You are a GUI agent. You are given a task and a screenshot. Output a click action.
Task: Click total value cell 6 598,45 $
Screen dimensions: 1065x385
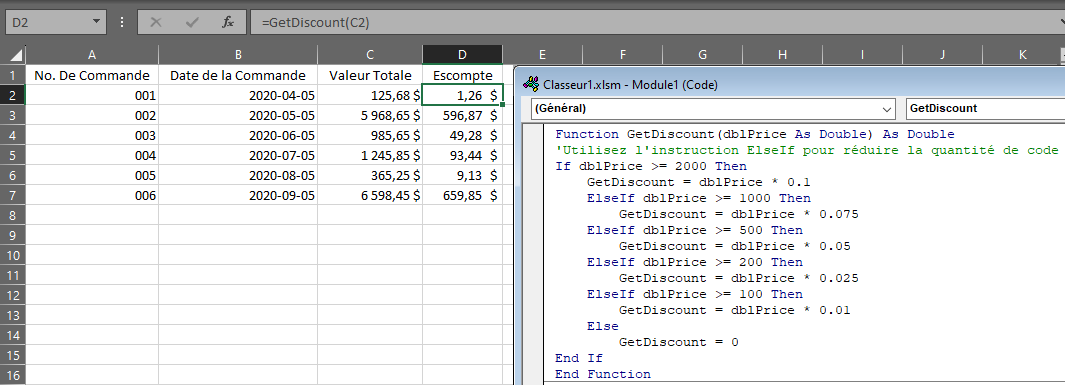coord(370,196)
